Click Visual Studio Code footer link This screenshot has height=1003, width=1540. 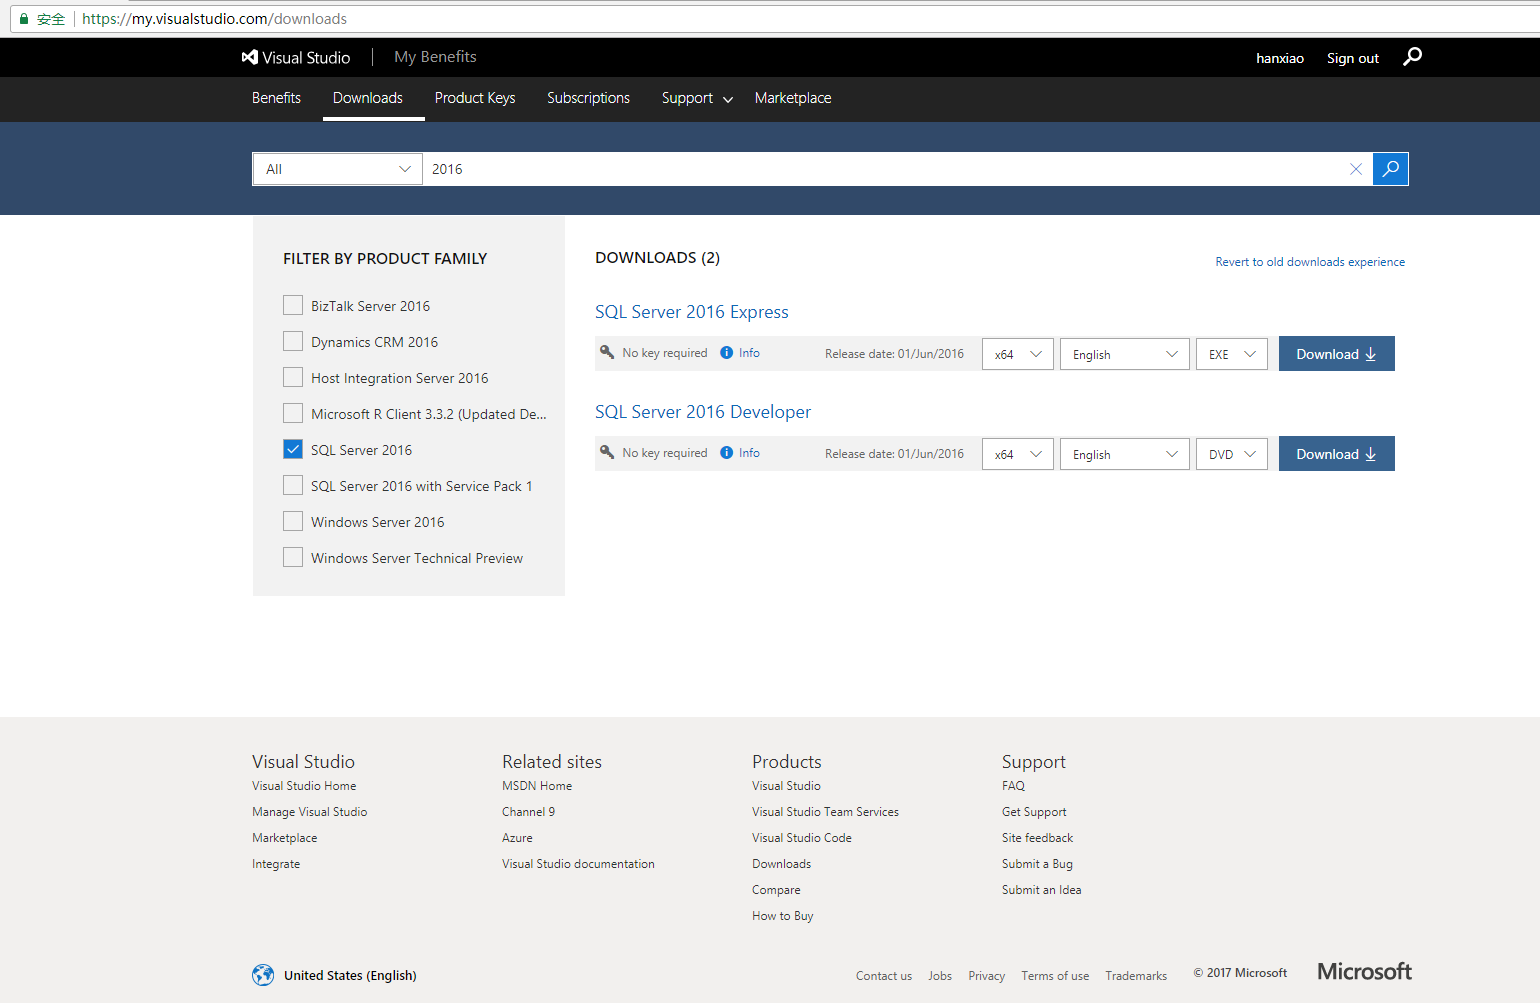pyautogui.click(x=802, y=838)
